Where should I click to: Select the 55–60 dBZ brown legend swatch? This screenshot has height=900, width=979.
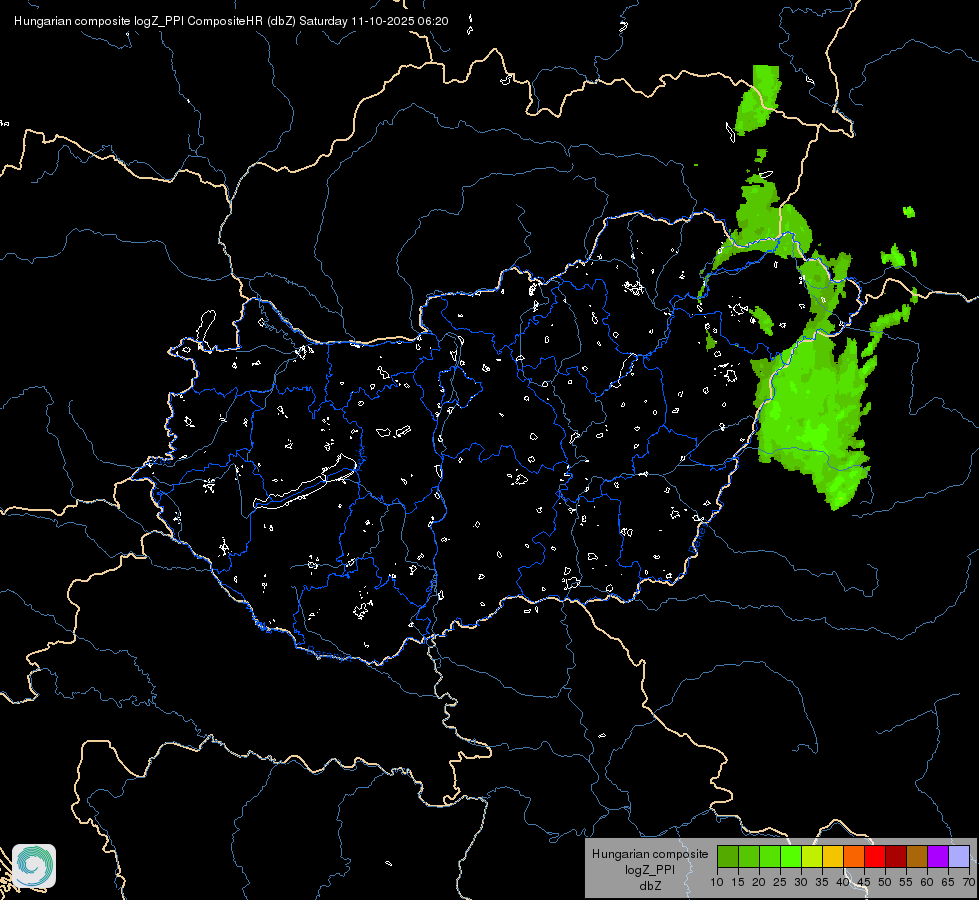917,856
